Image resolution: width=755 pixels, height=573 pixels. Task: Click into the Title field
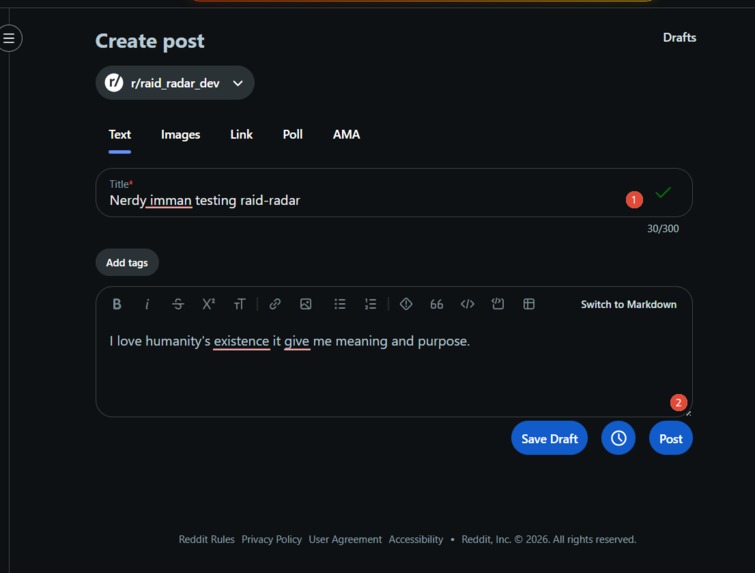394,193
